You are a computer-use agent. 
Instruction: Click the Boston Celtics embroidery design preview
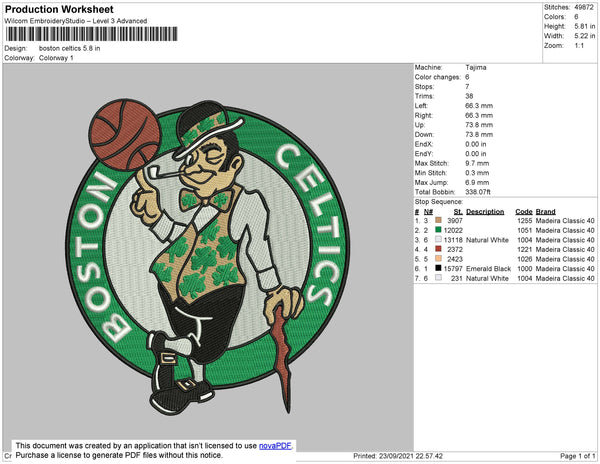pyautogui.click(x=208, y=257)
